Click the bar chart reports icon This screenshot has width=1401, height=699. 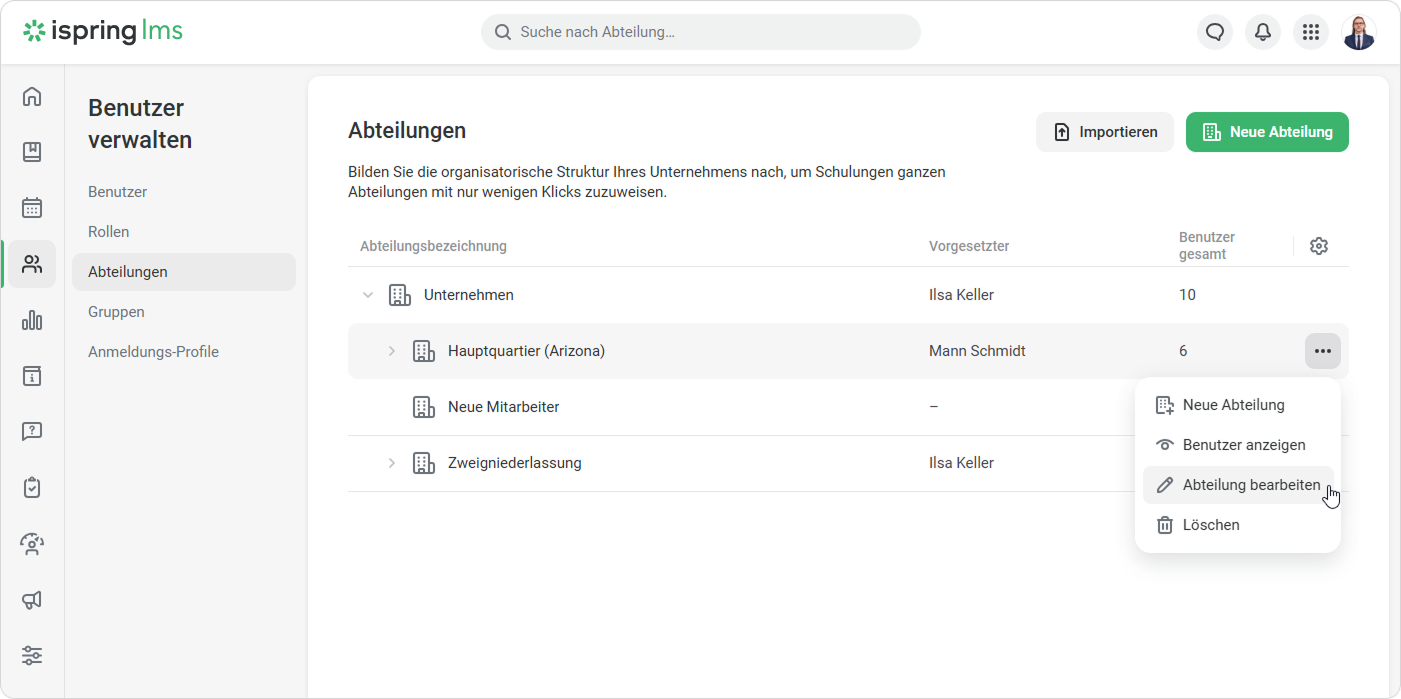tap(32, 320)
